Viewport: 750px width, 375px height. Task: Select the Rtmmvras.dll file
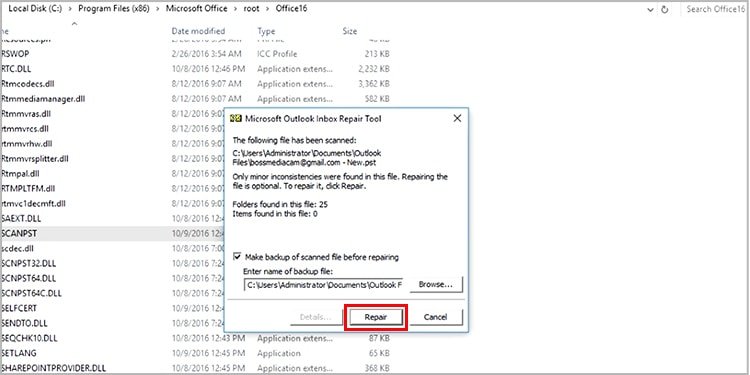click(x=26, y=114)
